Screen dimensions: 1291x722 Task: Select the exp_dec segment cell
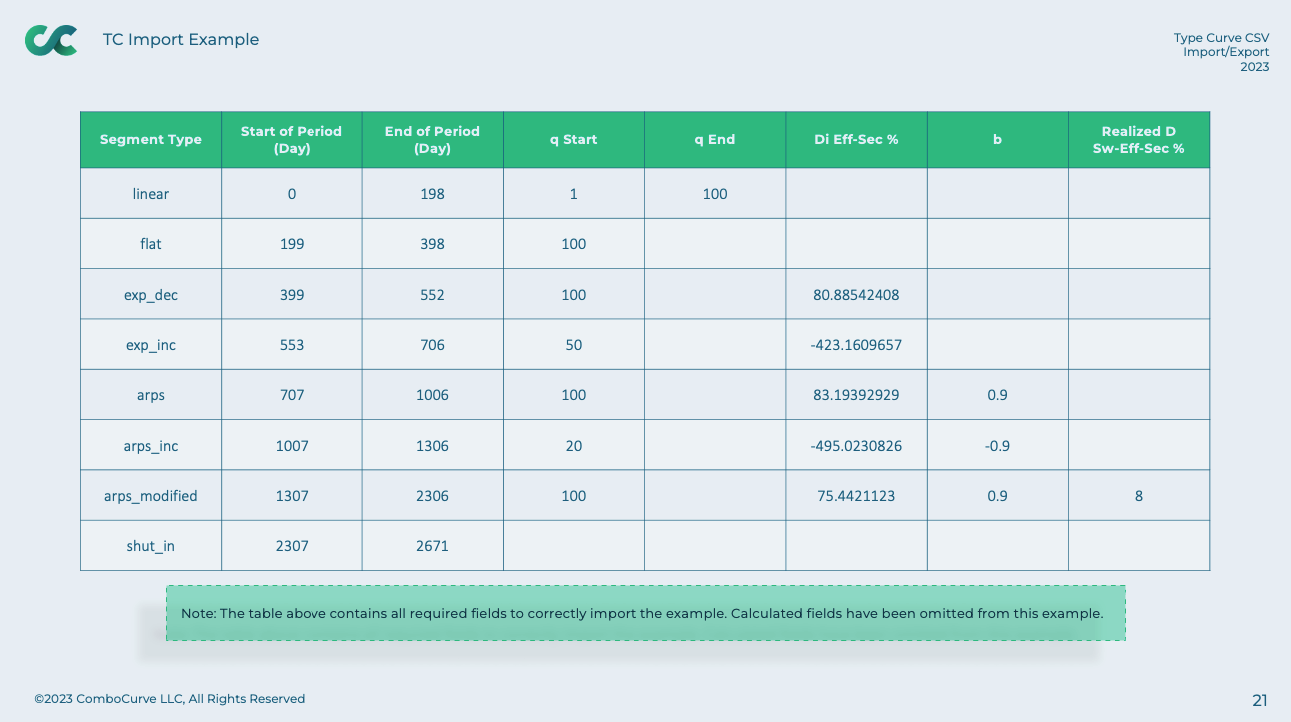coord(151,295)
